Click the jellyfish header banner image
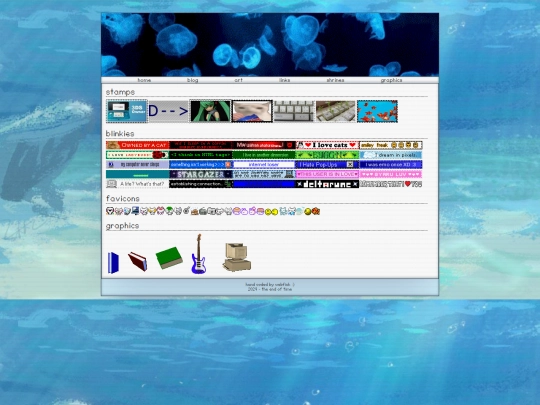The width and height of the screenshot is (540, 405). (x=270, y=45)
